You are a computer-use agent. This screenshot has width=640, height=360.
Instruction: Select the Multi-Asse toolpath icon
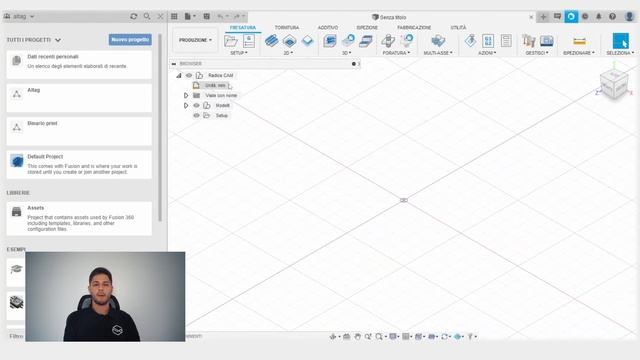click(x=438, y=41)
